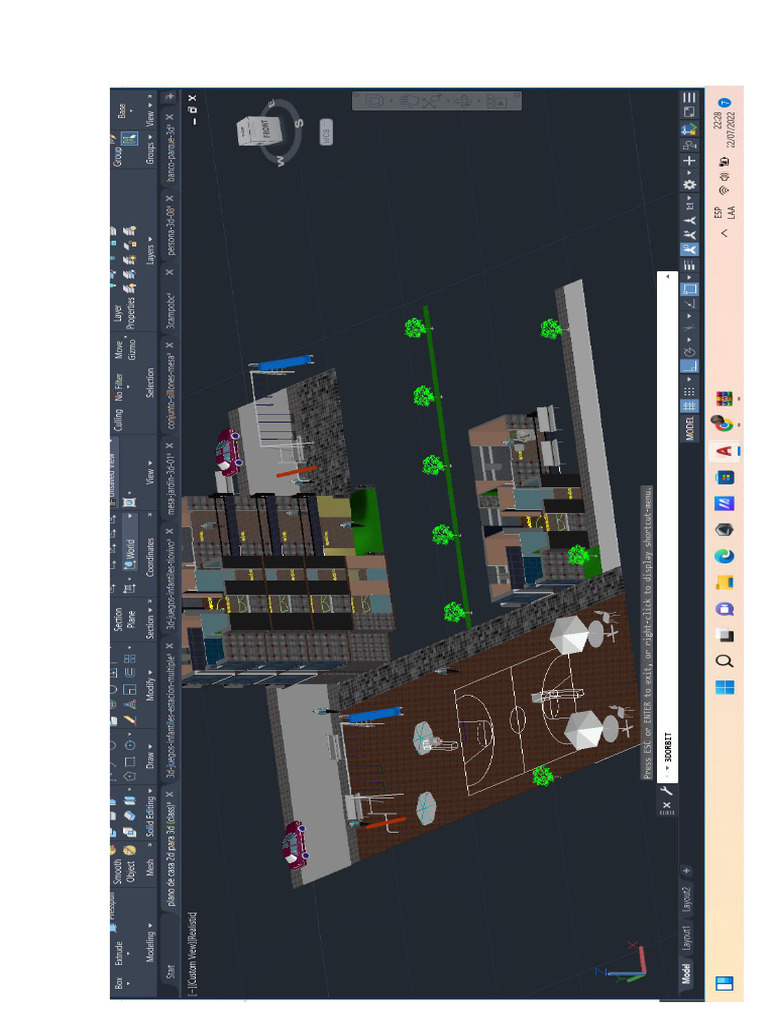Click the WCS label under ViewCube
This screenshot has height=1024, width=768.
[326, 133]
